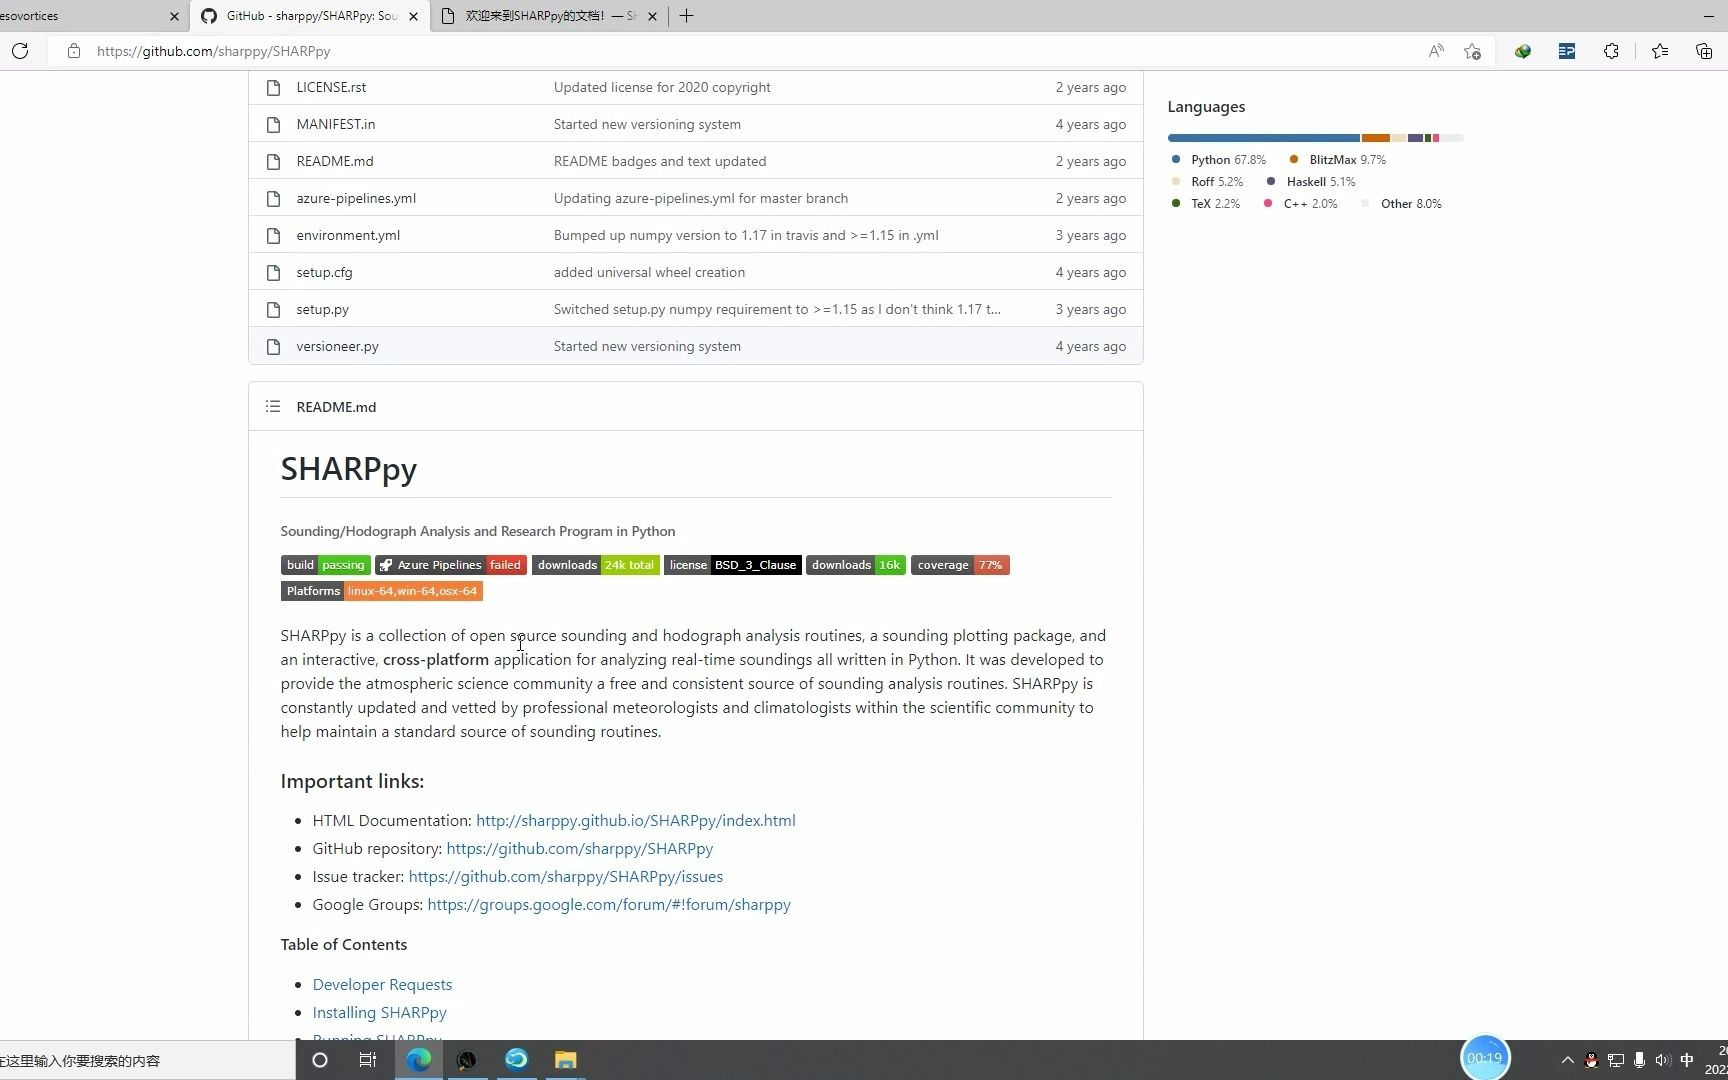
Task: Open commit 'added universal wheel creation'
Action: (649, 272)
